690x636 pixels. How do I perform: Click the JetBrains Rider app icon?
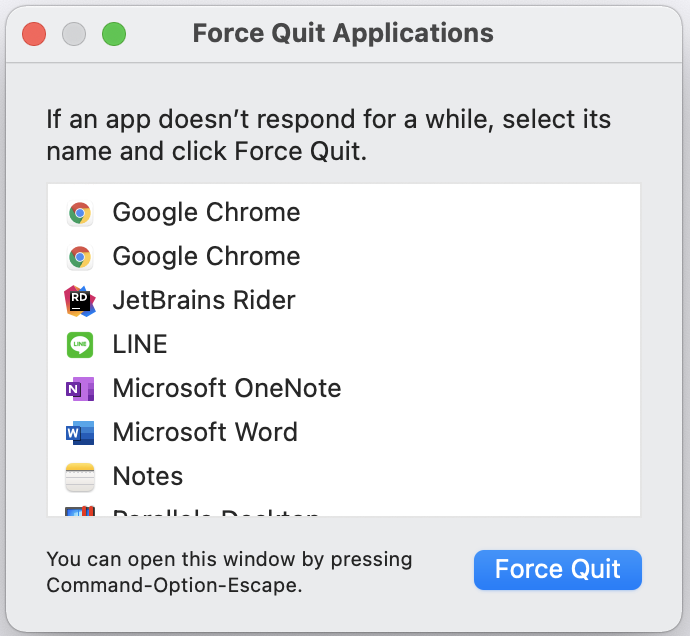79,301
